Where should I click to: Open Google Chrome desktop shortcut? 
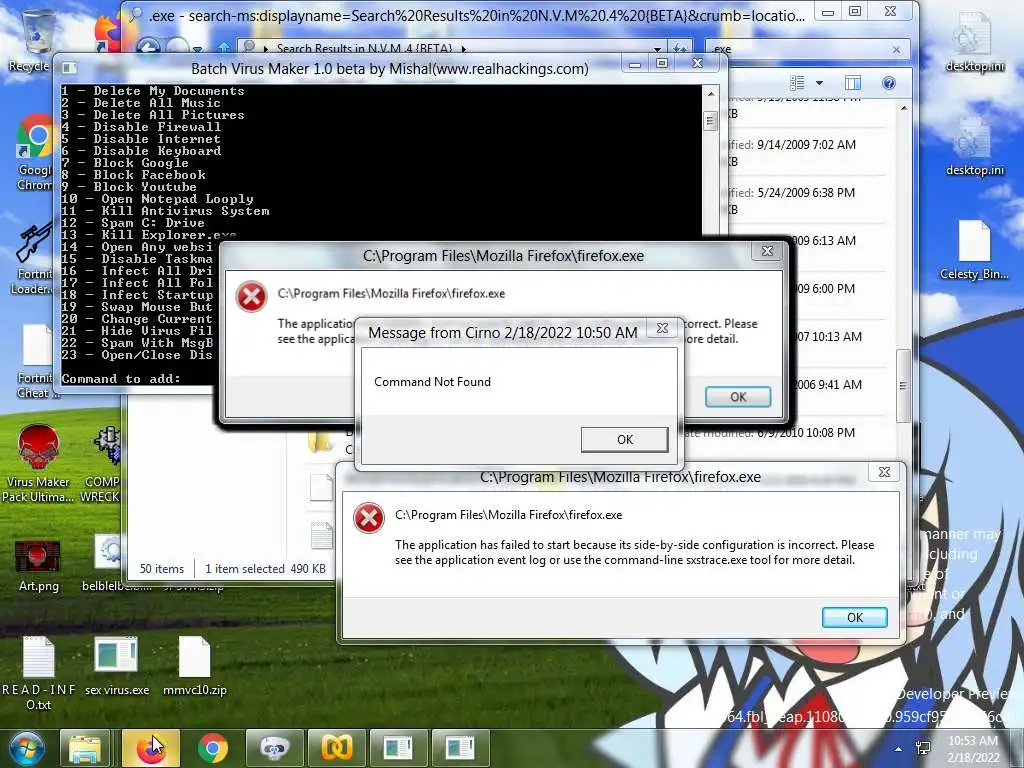point(34,150)
